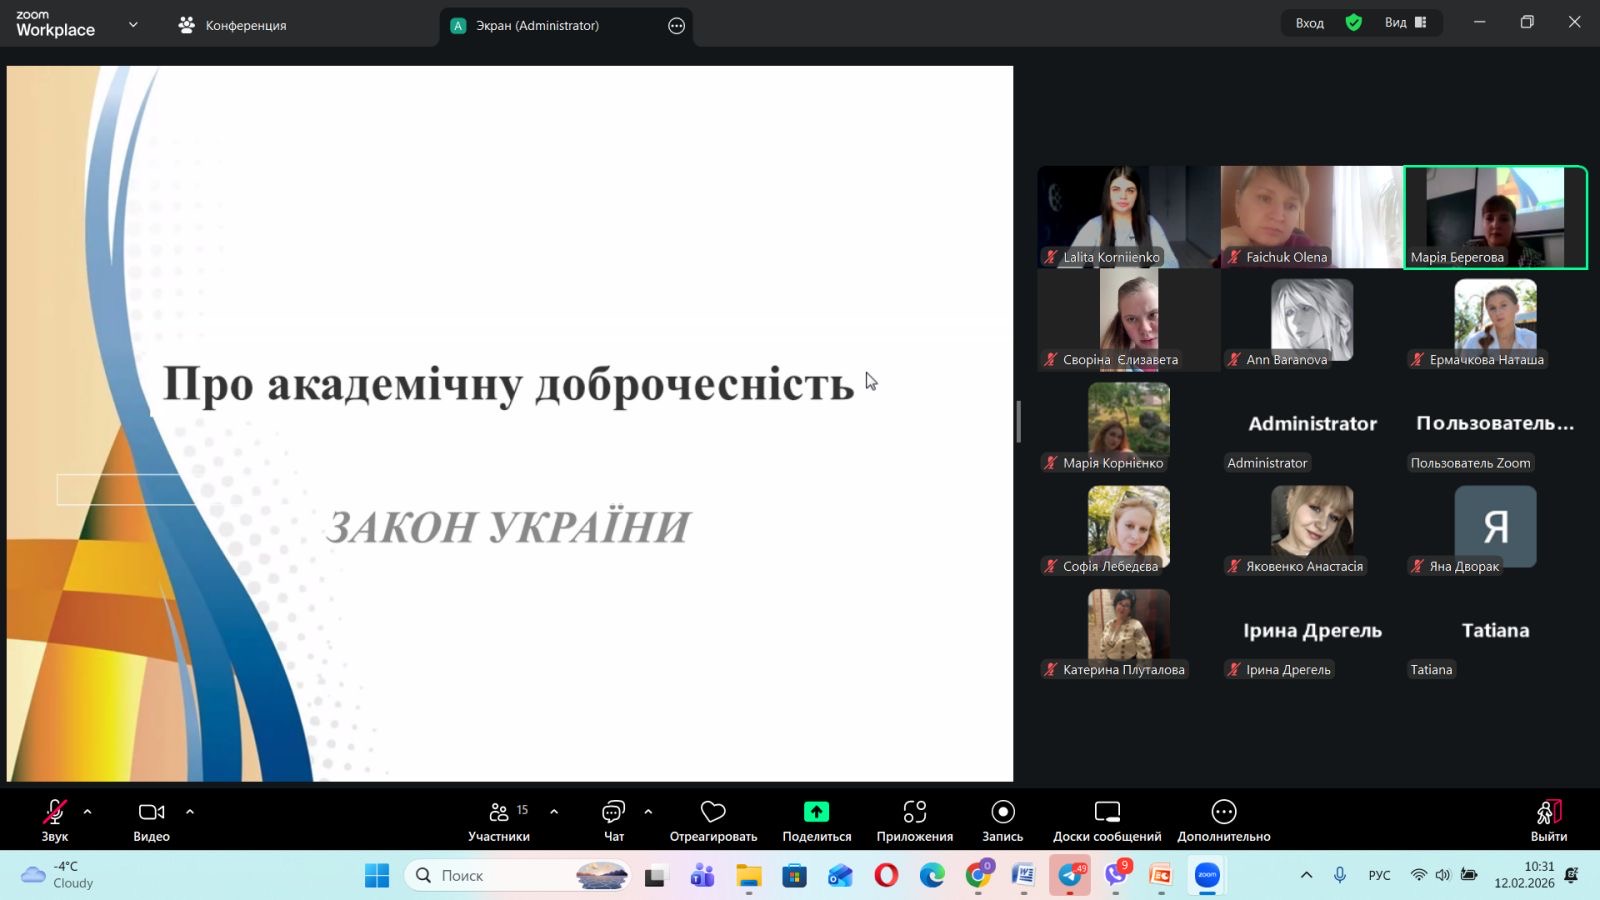Unmute microphone with the Звук button
The height and width of the screenshot is (900, 1600).
55,812
